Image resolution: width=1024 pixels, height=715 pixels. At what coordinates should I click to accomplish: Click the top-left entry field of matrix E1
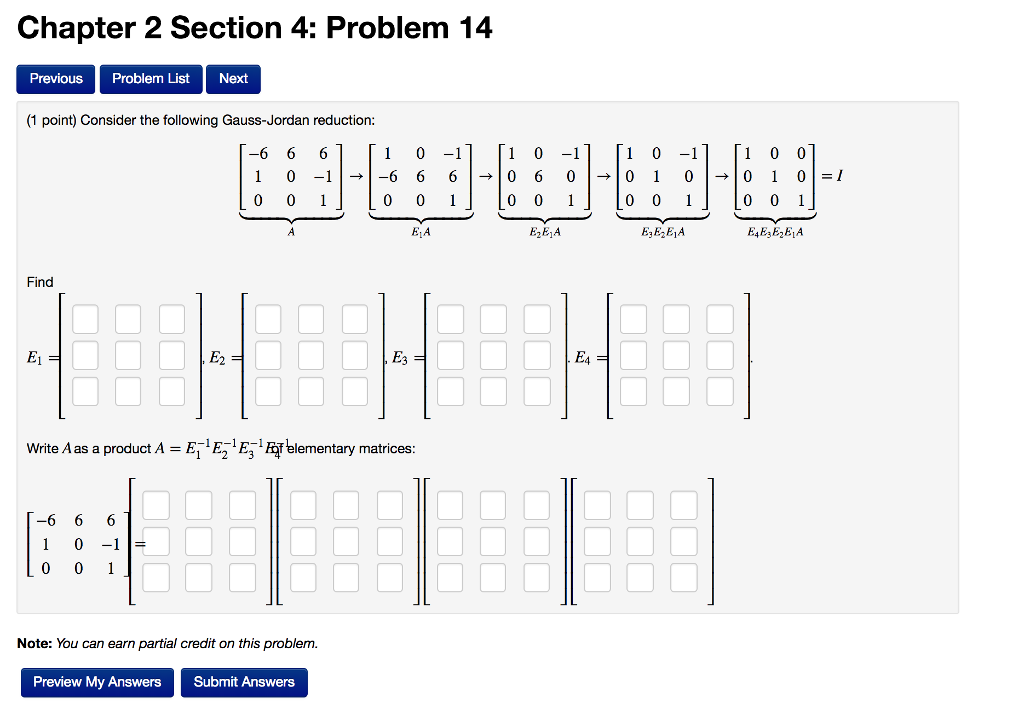click(84, 318)
